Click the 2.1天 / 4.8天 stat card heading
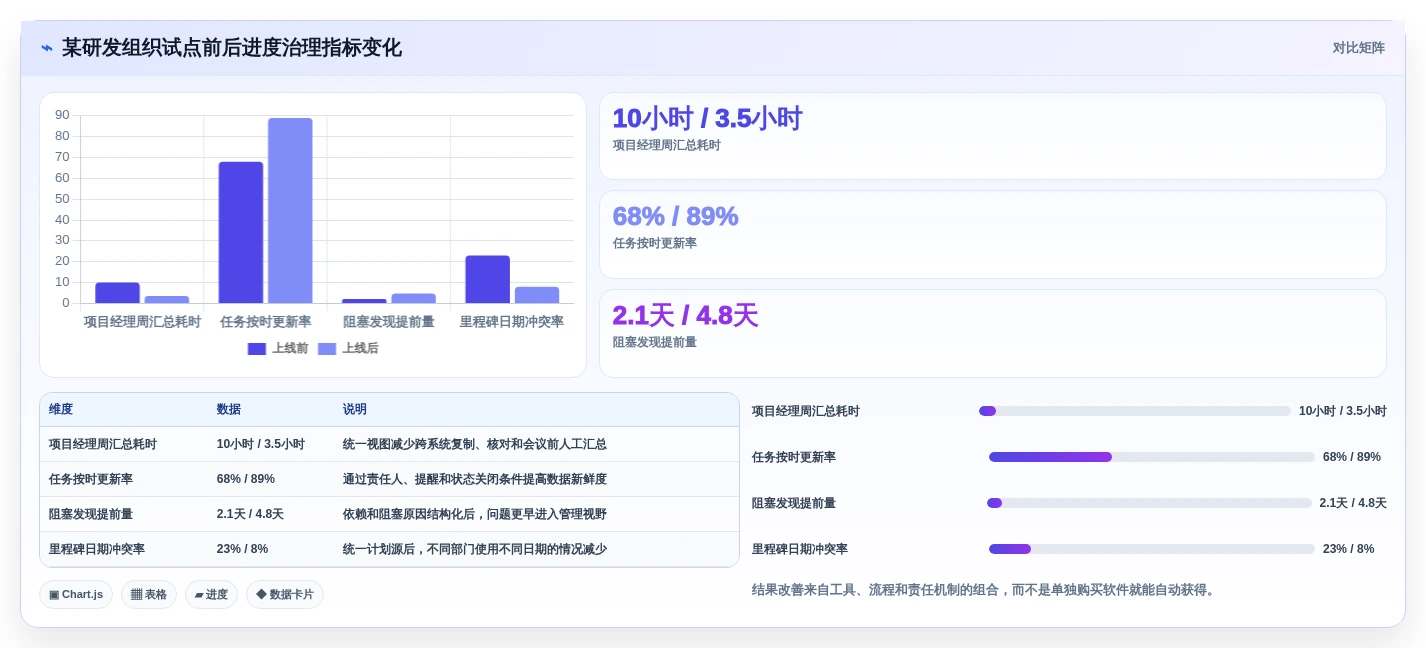Viewport: 1426px width, 648px height. (x=685, y=315)
